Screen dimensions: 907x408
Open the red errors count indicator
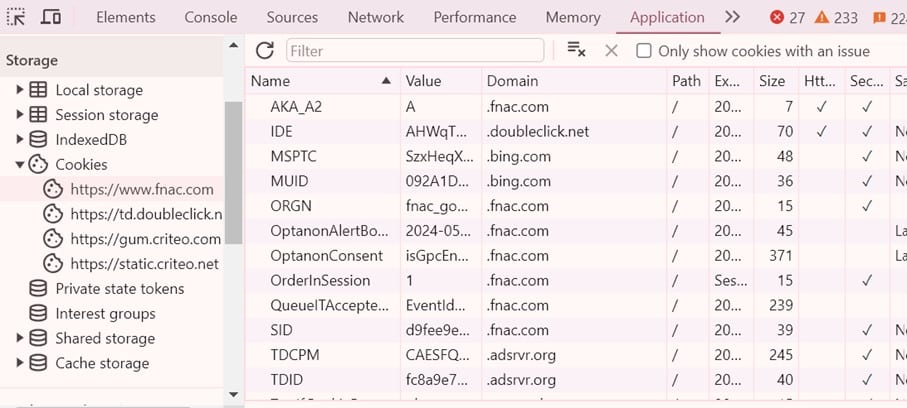tap(787, 18)
